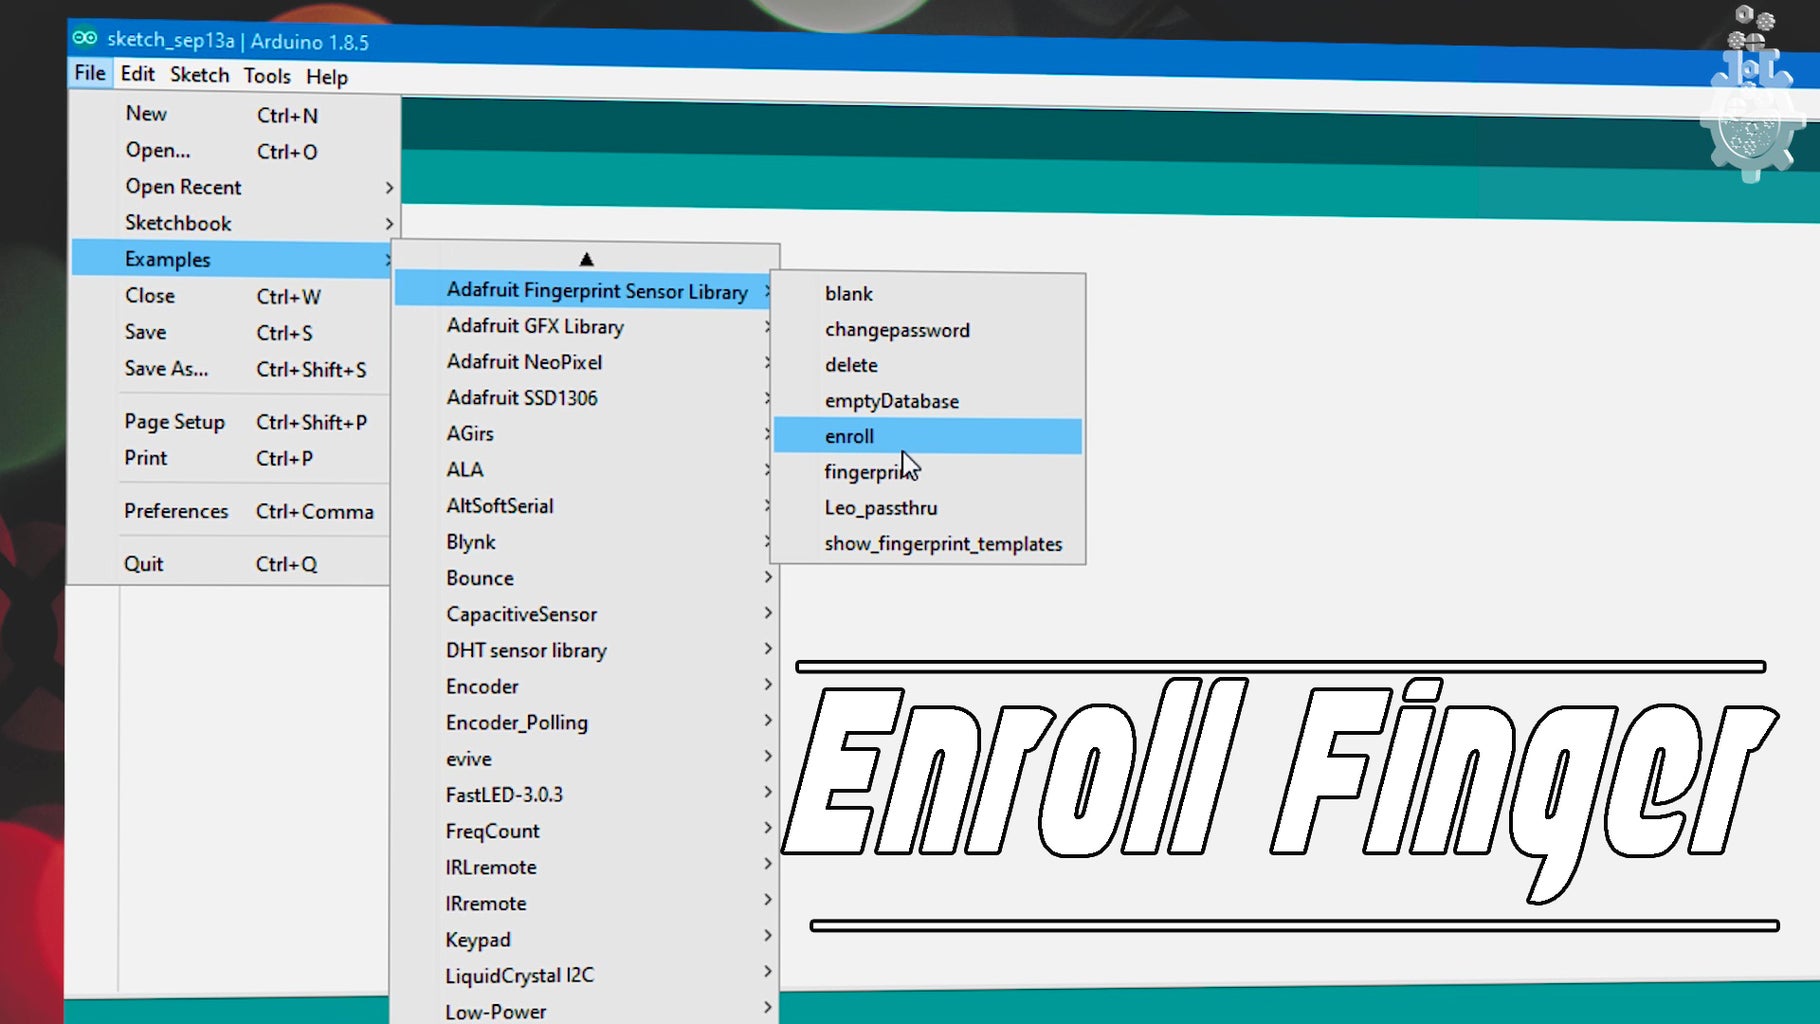
Task: Expand the Adafruit GFX Library submenu
Action: coord(535,326)
